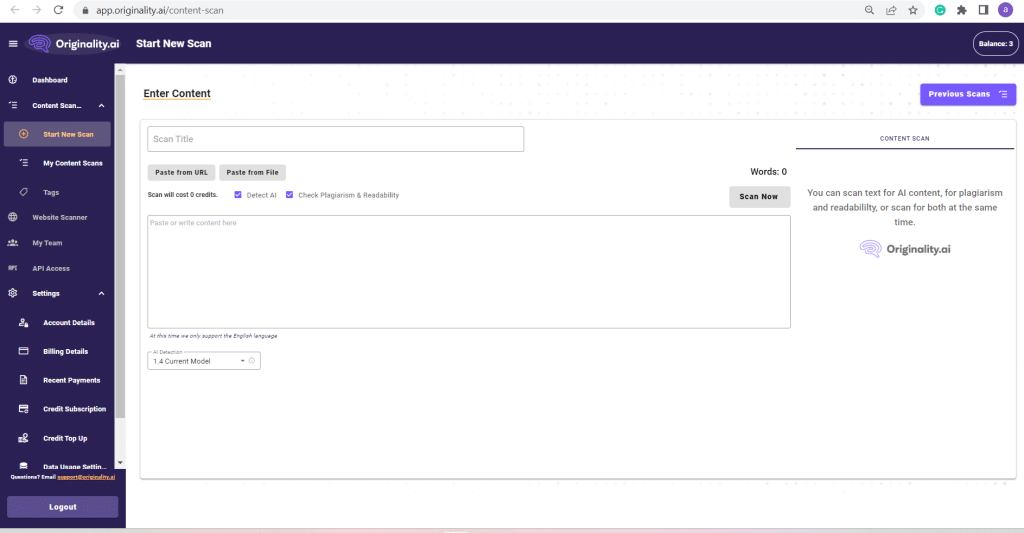Screen dimensions: 1024x533
Task: Open My Content Scans
Action: click(x=72, y=163)
